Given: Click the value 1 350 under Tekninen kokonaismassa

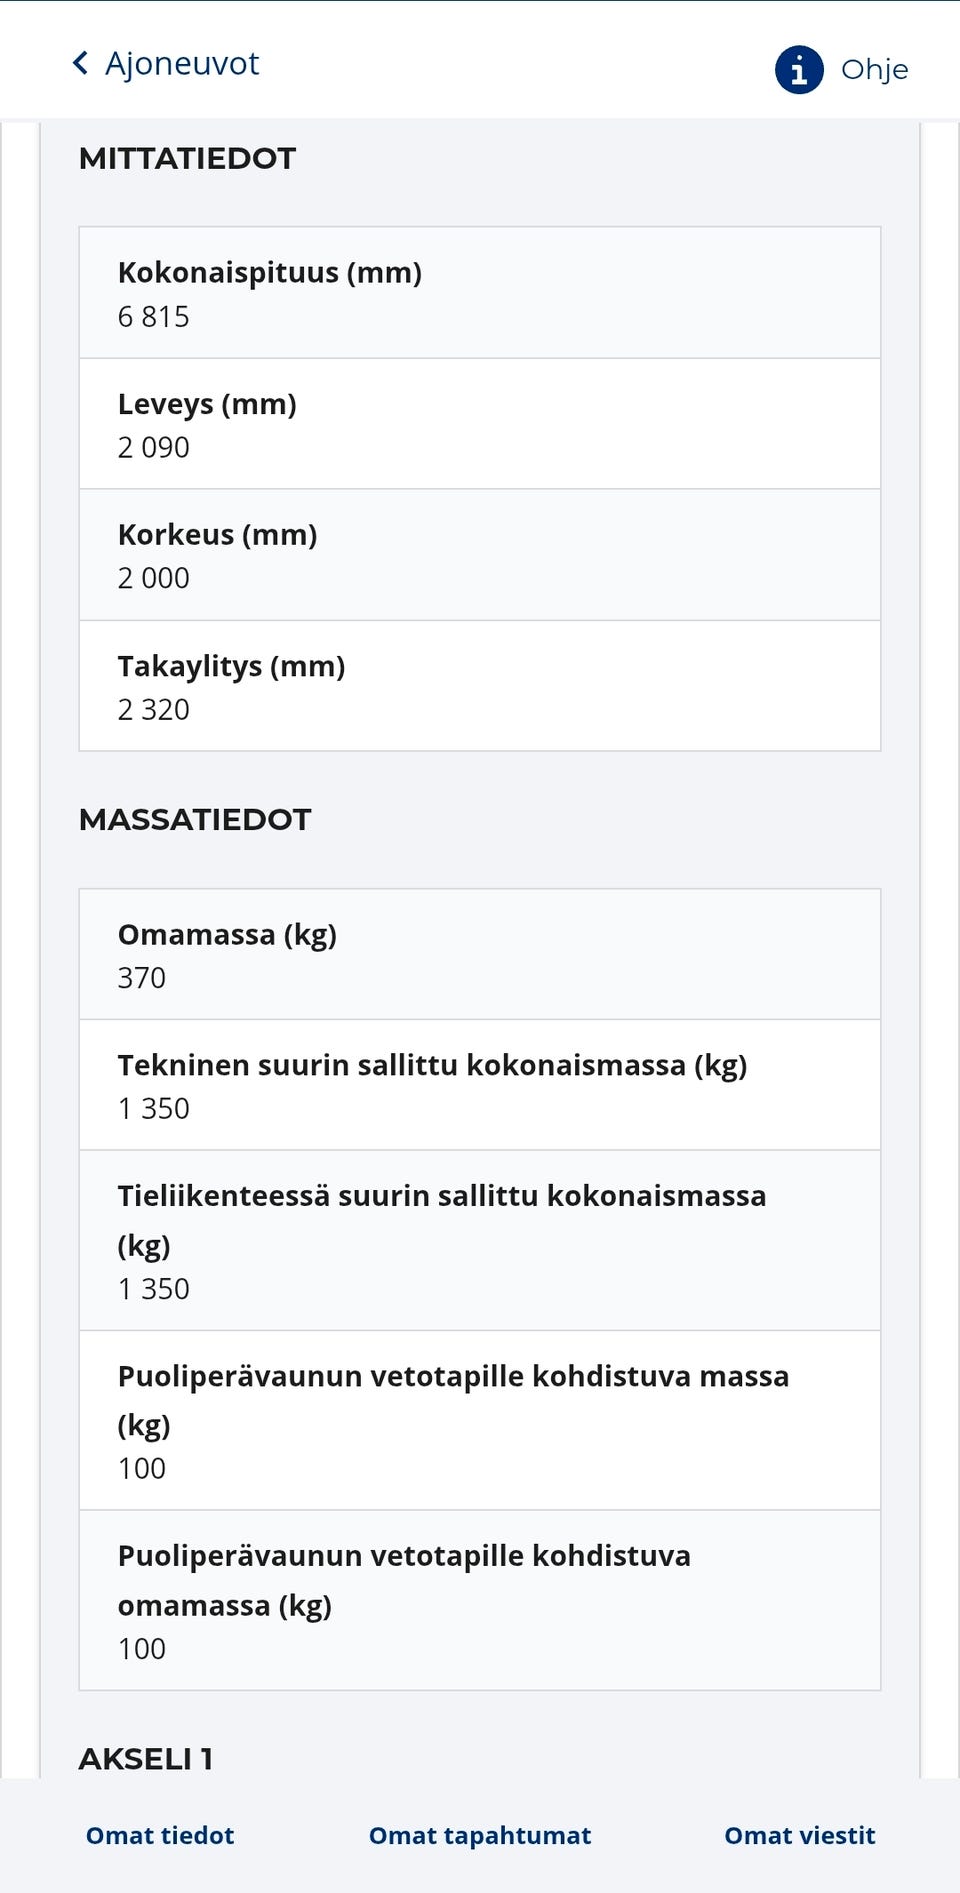Looking at the screenshot, I should pyautogui.click(x=154, y=1108).
